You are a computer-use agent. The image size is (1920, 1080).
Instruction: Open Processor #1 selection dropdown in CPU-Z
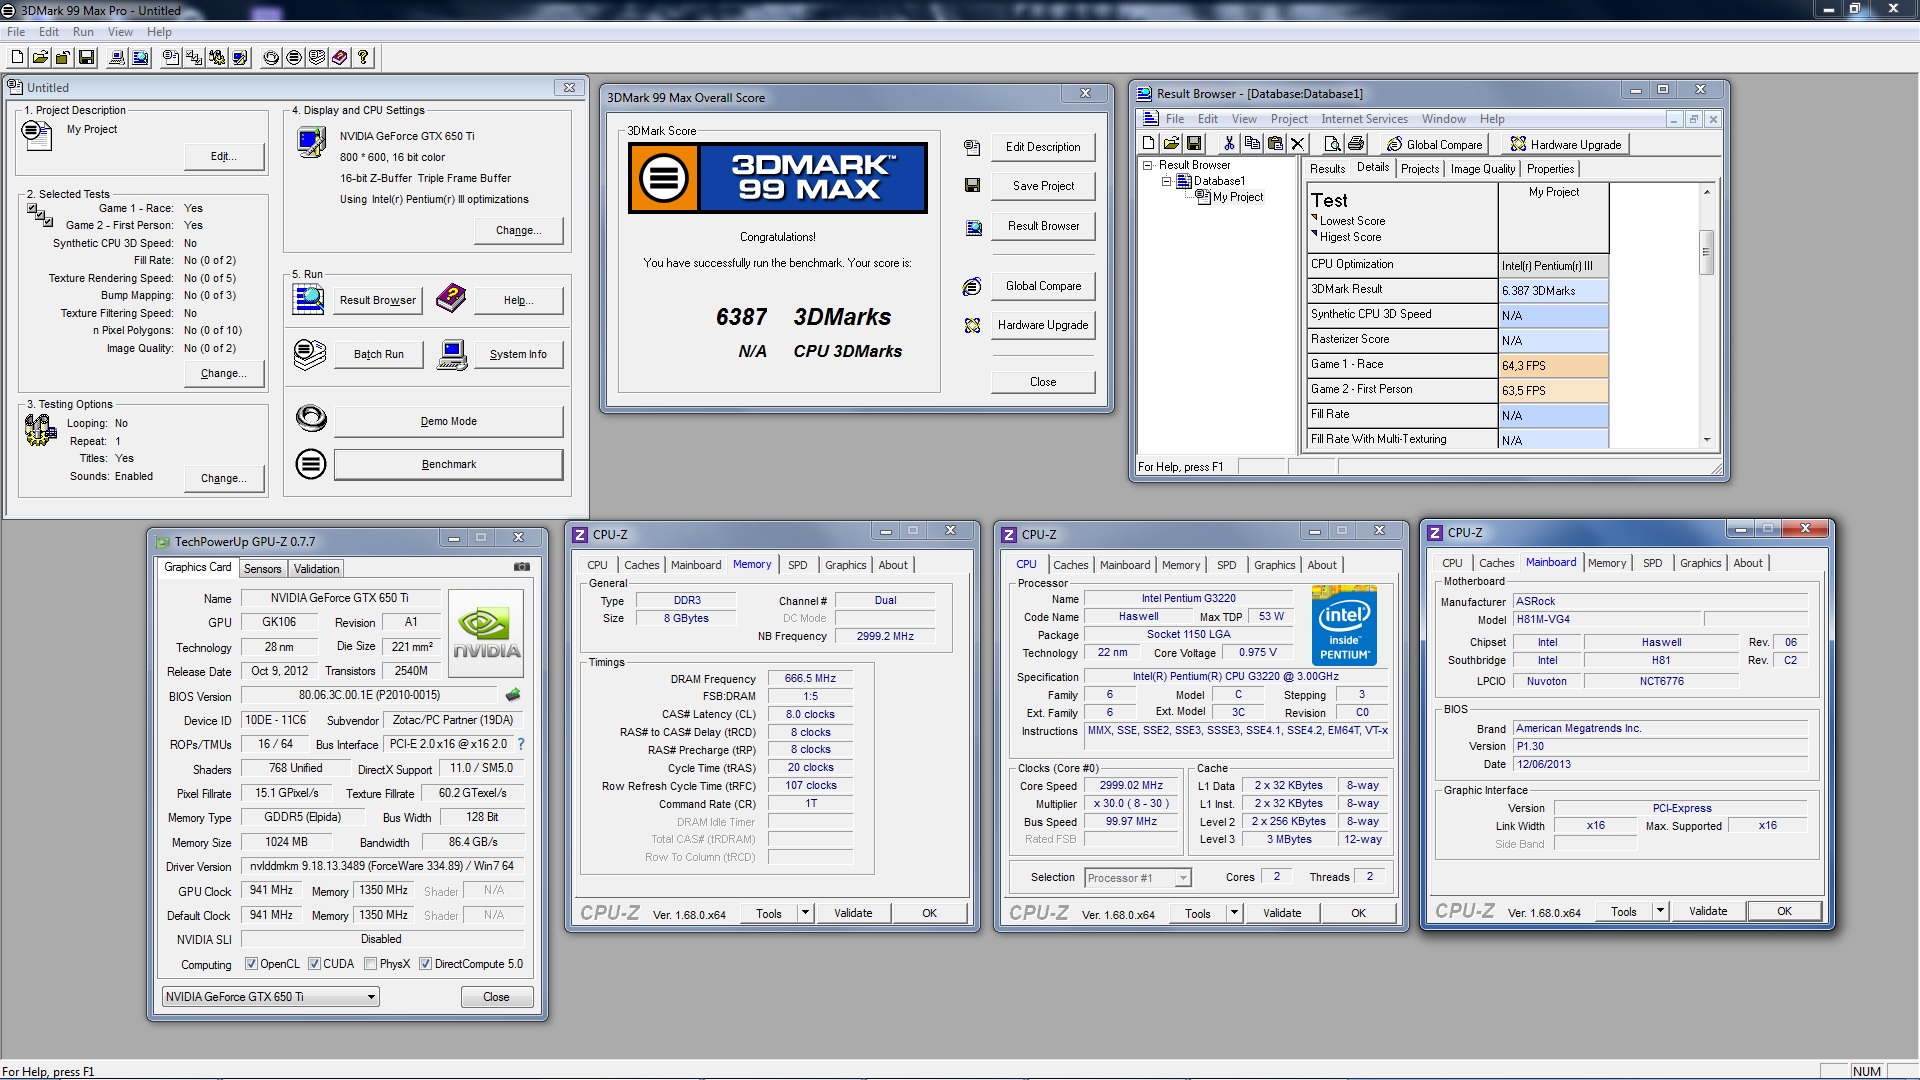click(1183, 878)
